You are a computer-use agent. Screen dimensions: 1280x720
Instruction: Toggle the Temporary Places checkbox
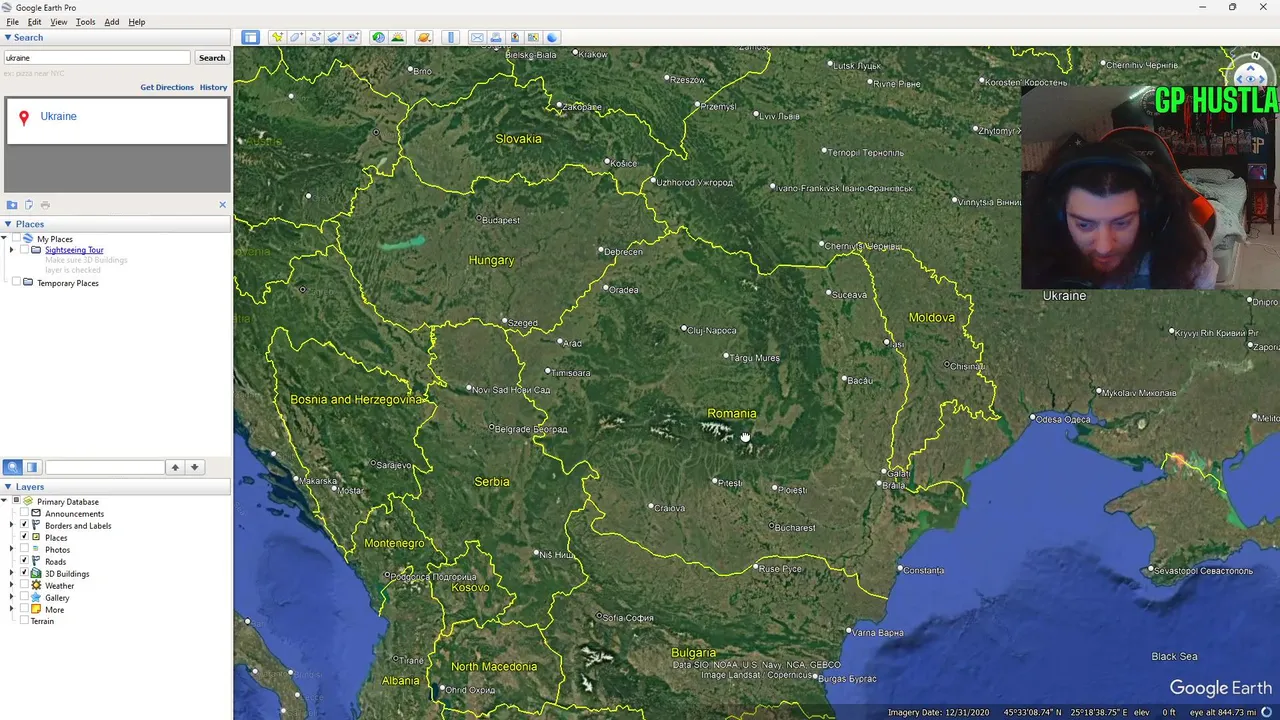pyautogui.click(x=16, y=283)
